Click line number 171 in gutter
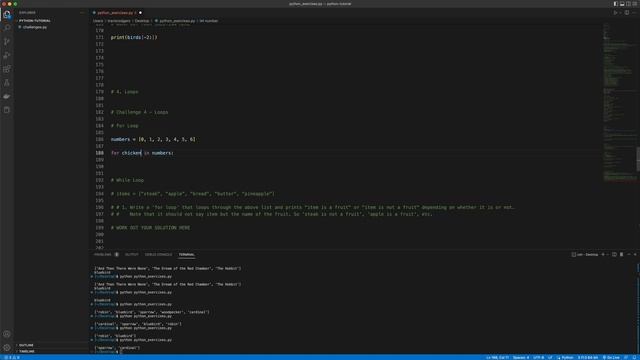640x360 pixels. [99, 37]
